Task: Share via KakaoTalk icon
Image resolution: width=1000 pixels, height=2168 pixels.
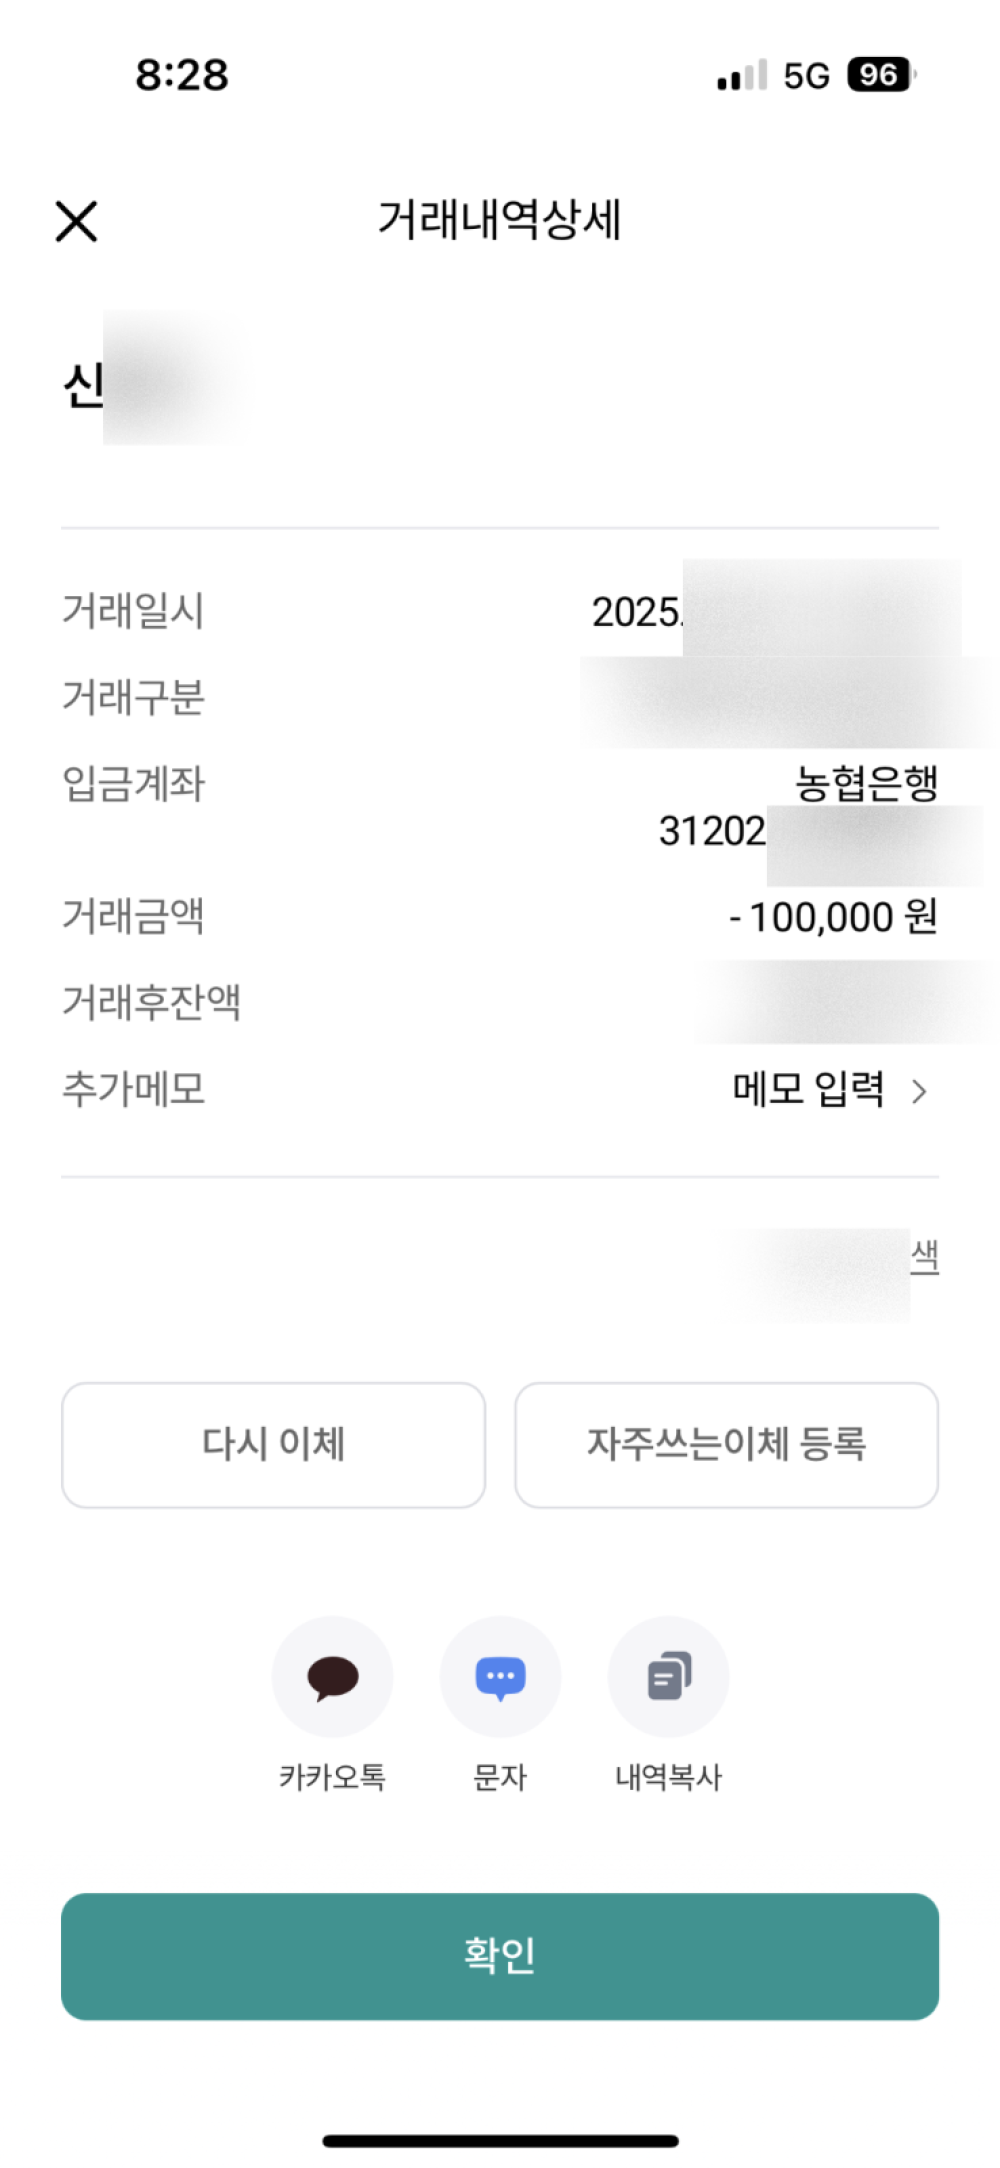Action: (x=332, y=1676)
